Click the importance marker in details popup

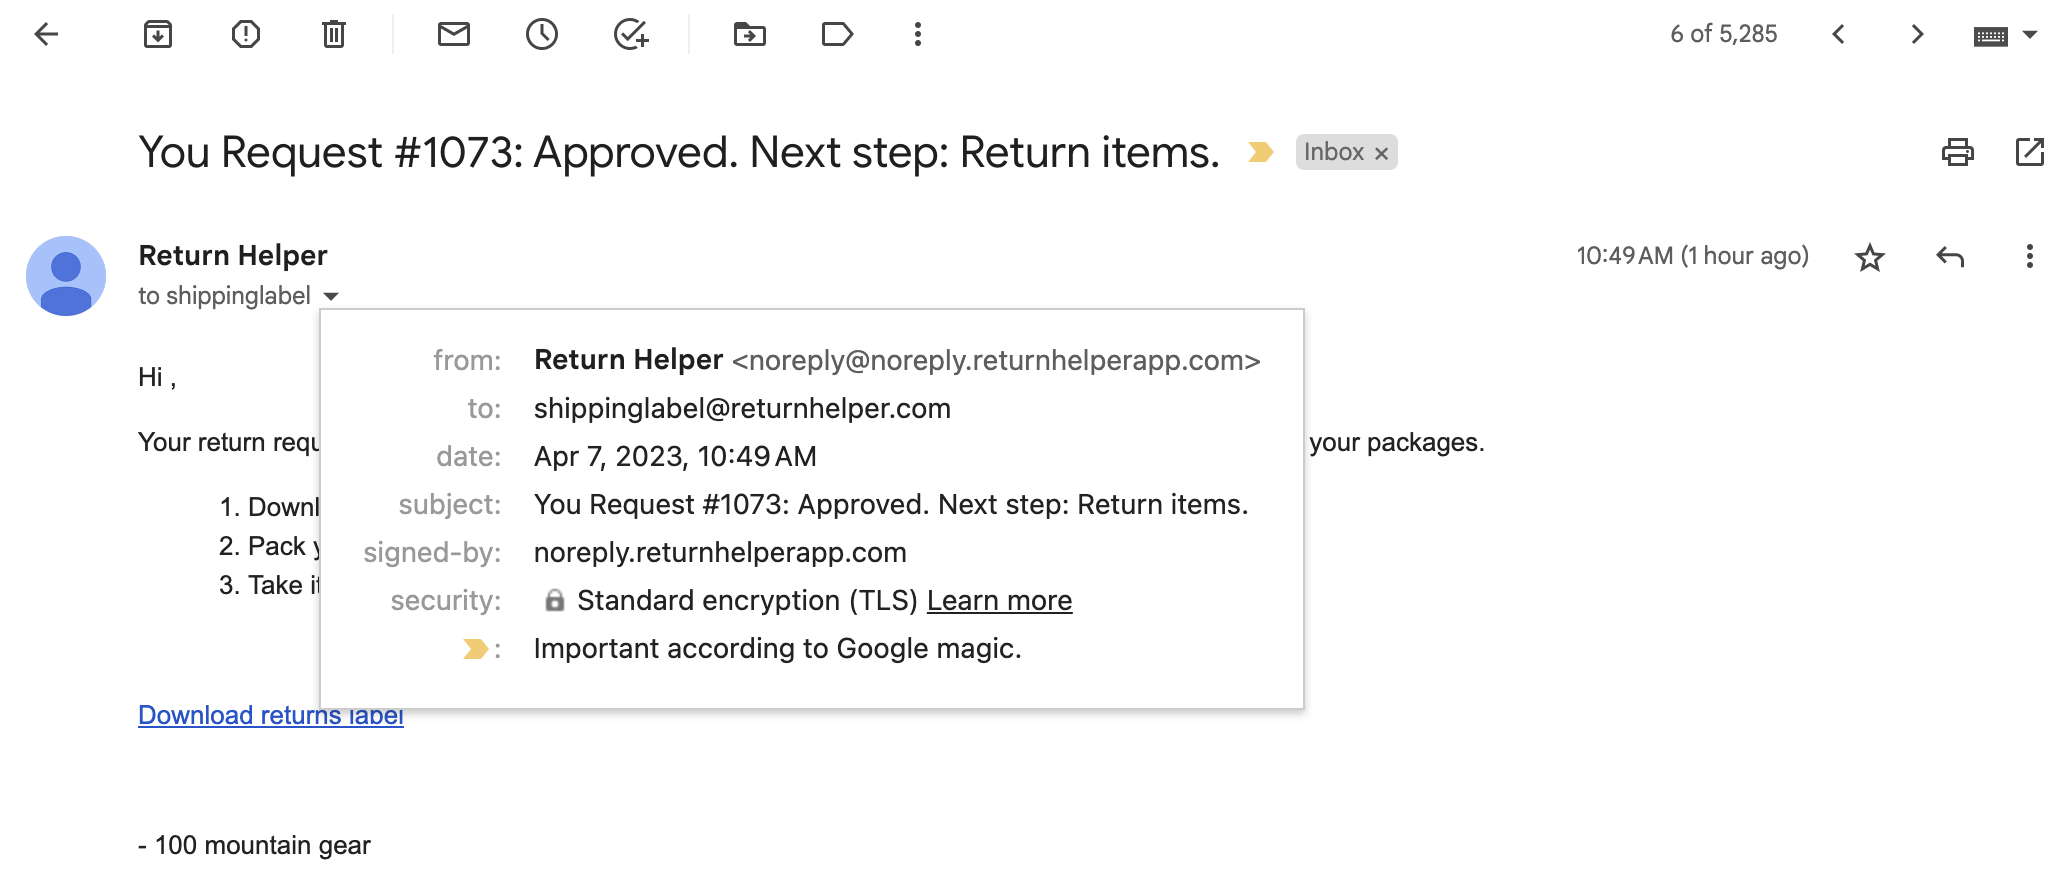click(475, 649)
